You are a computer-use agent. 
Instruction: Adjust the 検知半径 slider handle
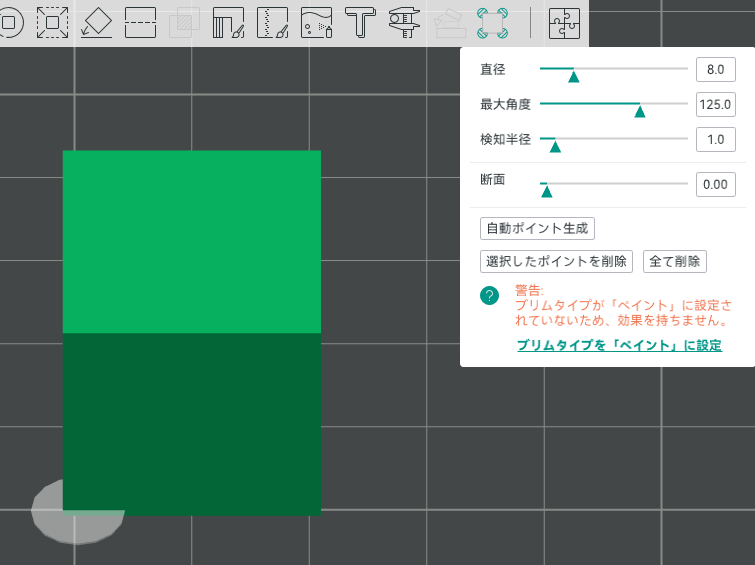[555, 146]
